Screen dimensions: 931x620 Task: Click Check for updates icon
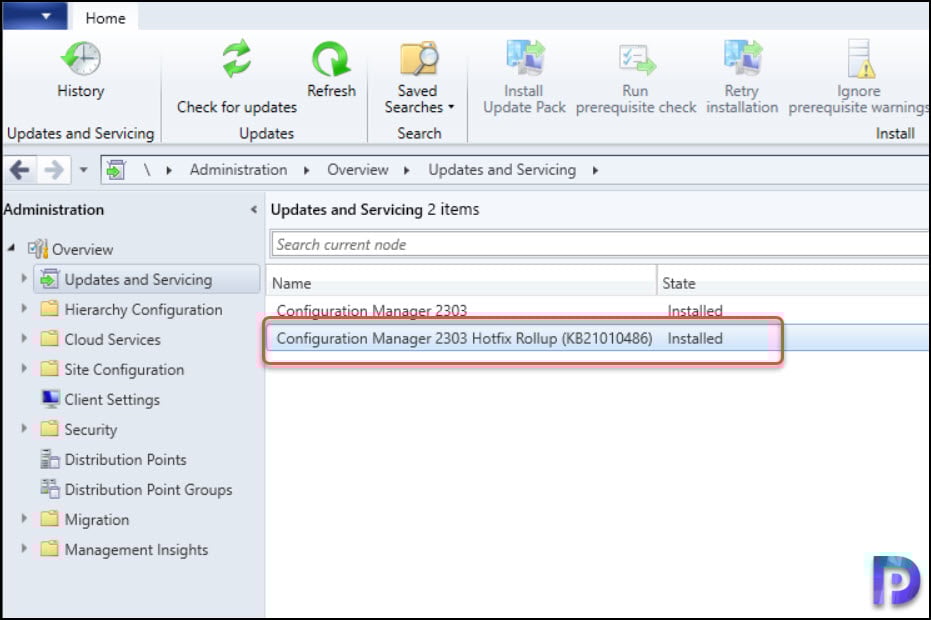(236, 58)
